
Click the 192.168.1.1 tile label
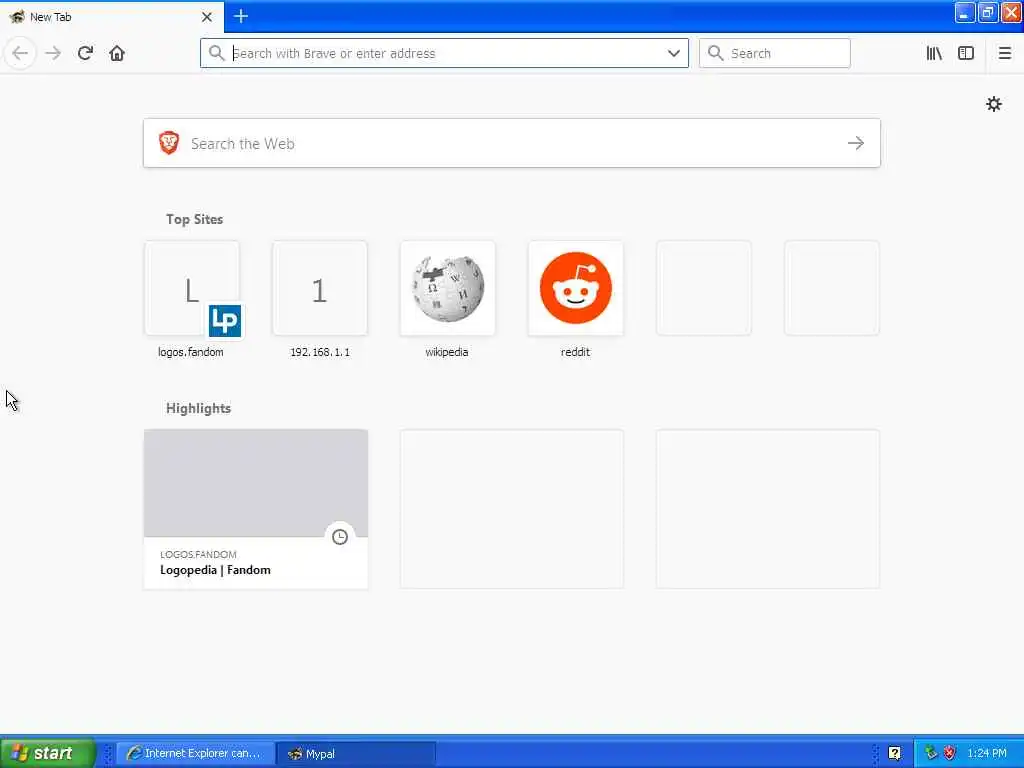320,352
